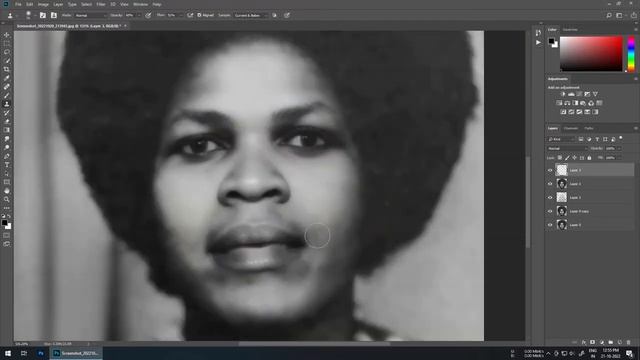Click the delete layer trash icon

point(629,342)
